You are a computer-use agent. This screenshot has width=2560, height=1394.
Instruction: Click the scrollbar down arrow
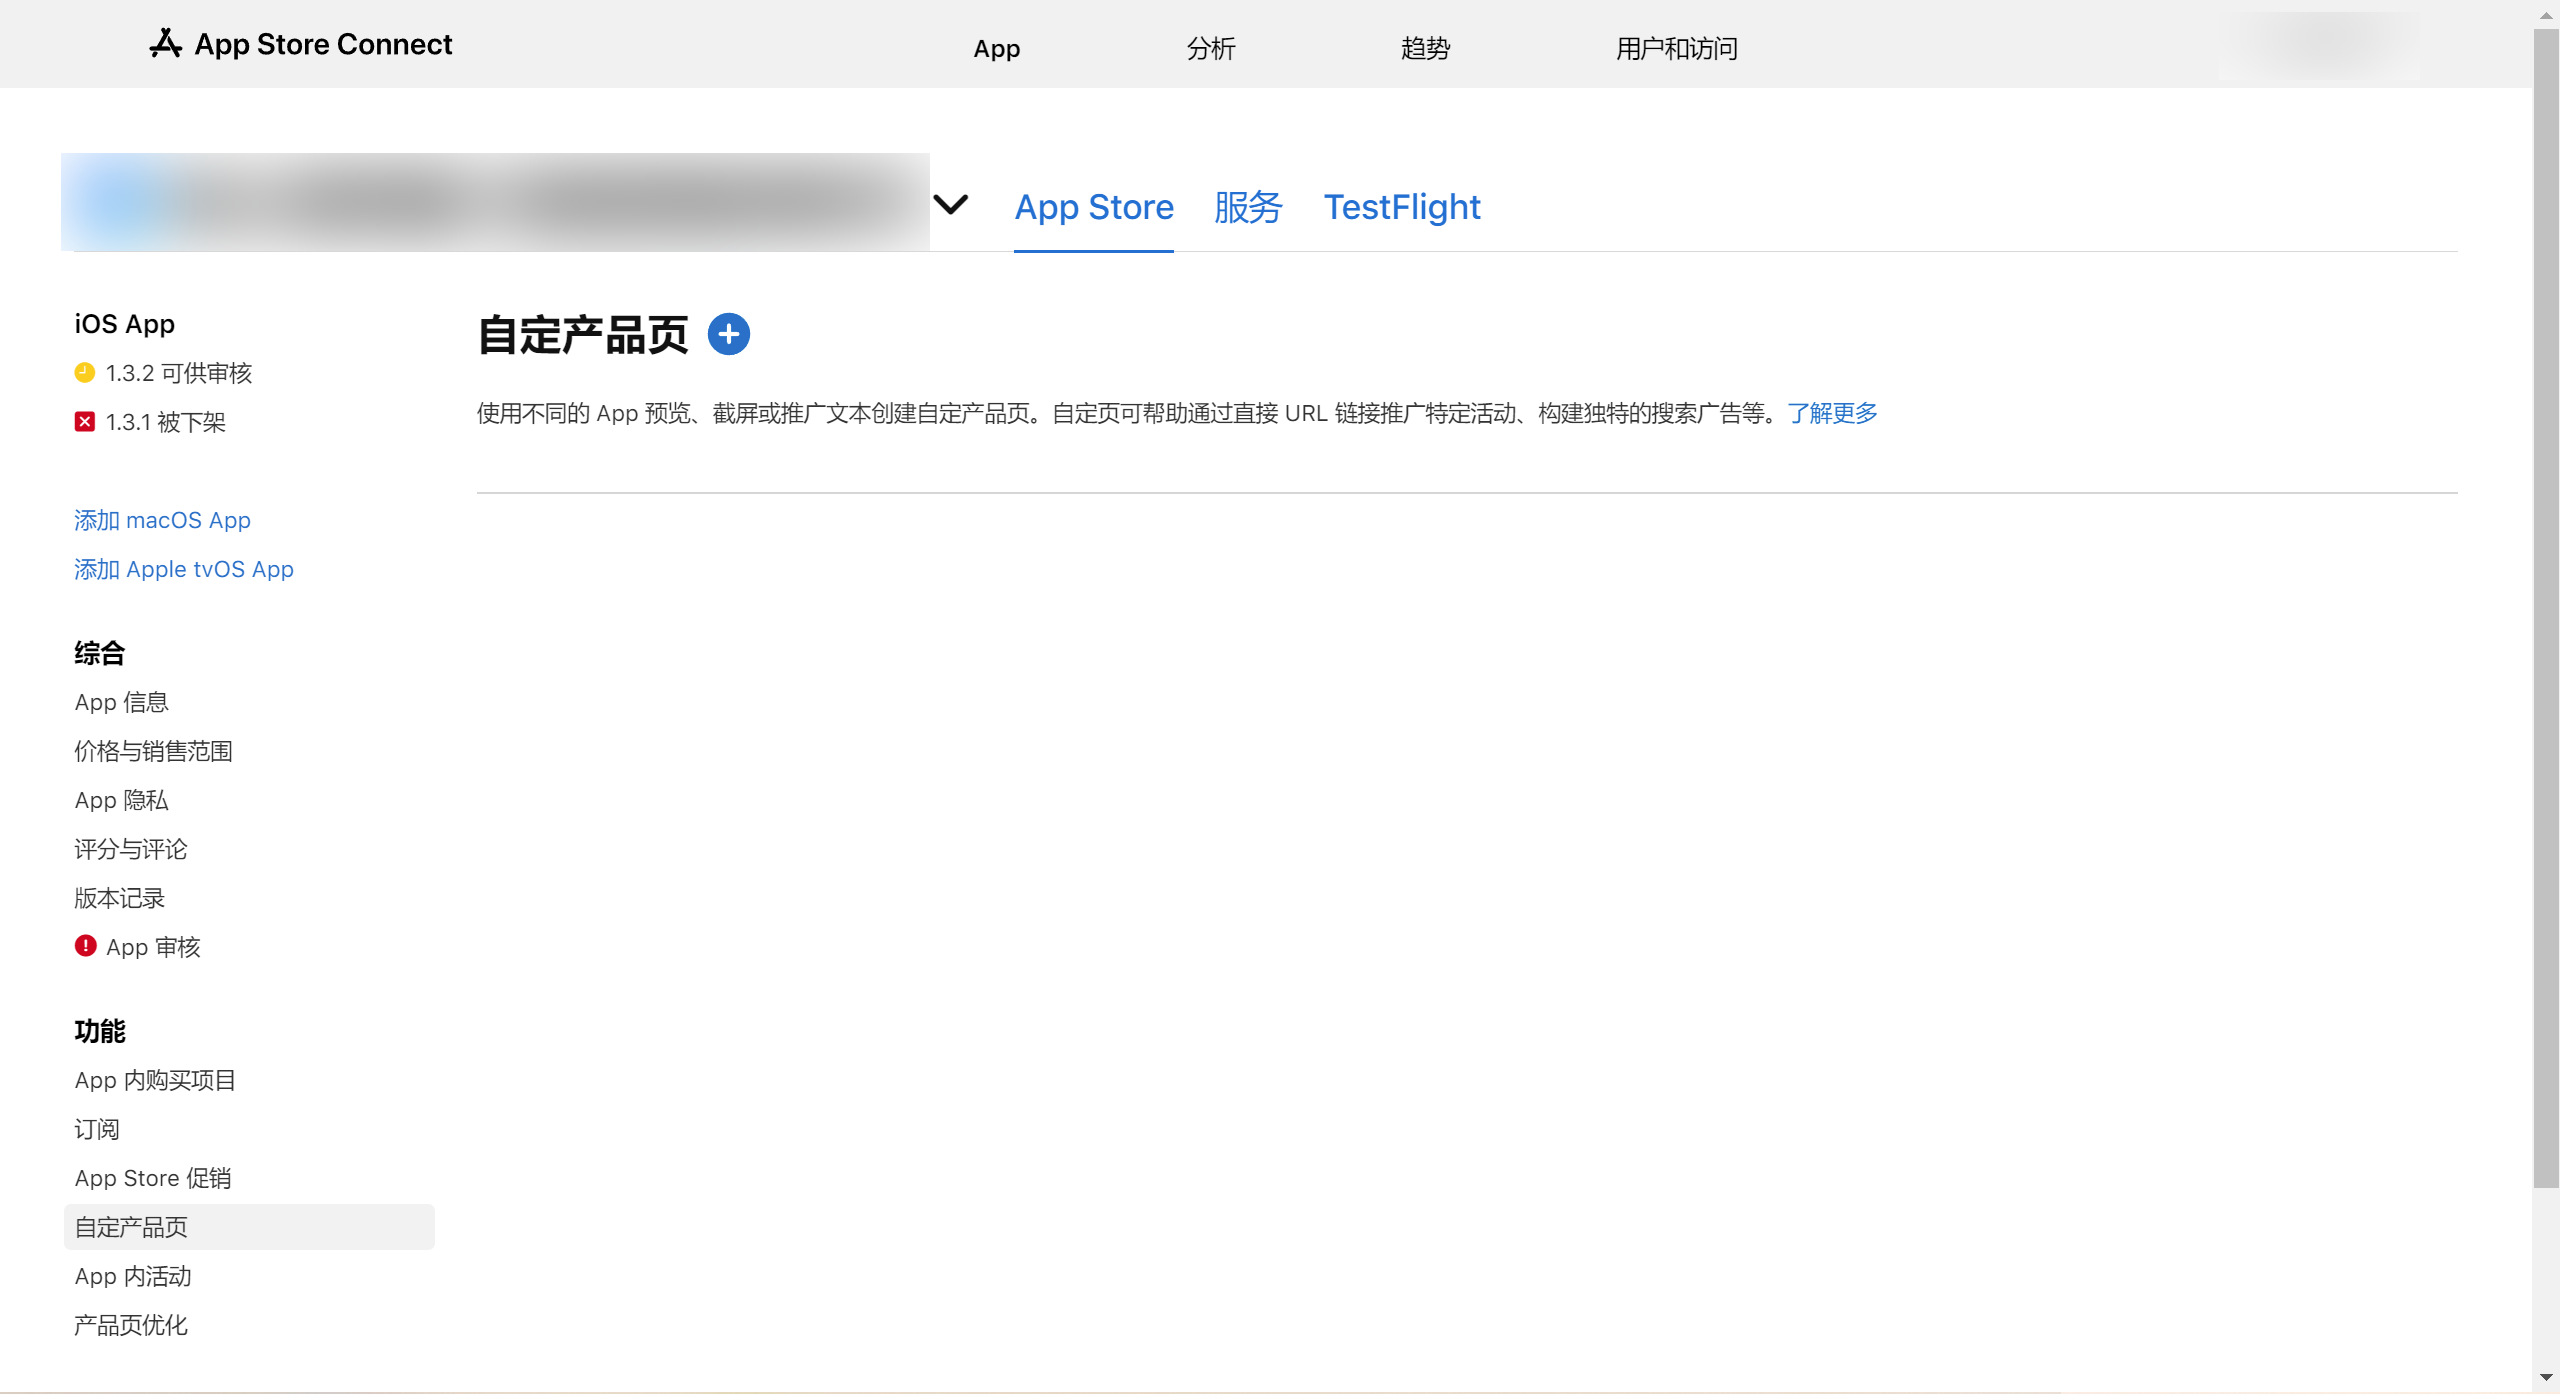[2546, 1378]
